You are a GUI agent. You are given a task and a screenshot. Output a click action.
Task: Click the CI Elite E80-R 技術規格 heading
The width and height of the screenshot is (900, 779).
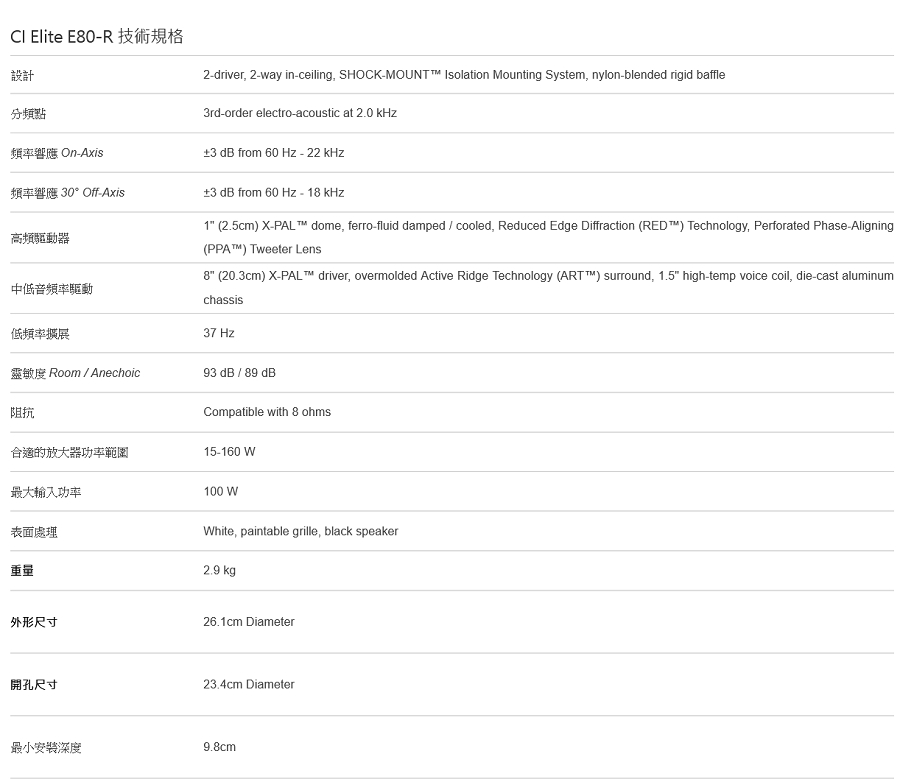[97, 37]
